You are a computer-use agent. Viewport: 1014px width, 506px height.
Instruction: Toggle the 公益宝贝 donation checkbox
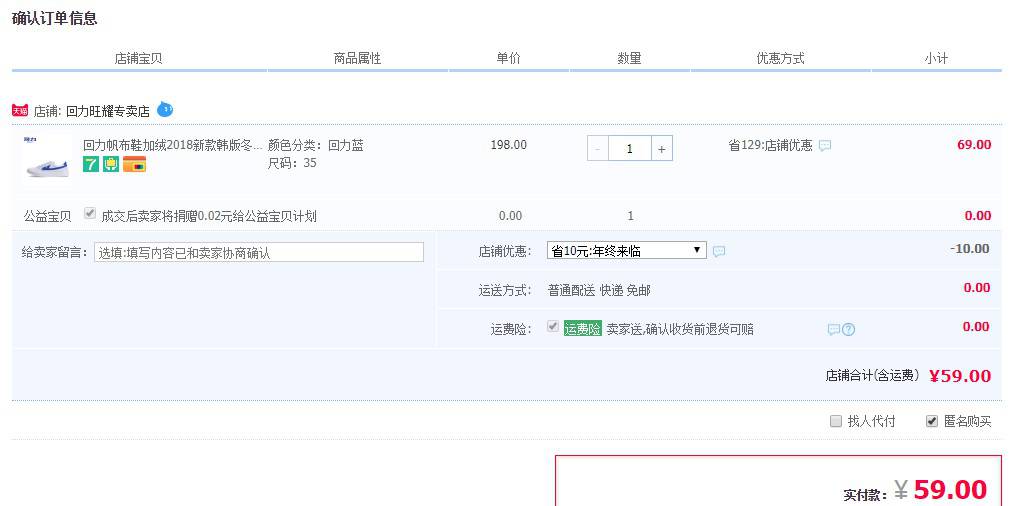pos(90,214)
